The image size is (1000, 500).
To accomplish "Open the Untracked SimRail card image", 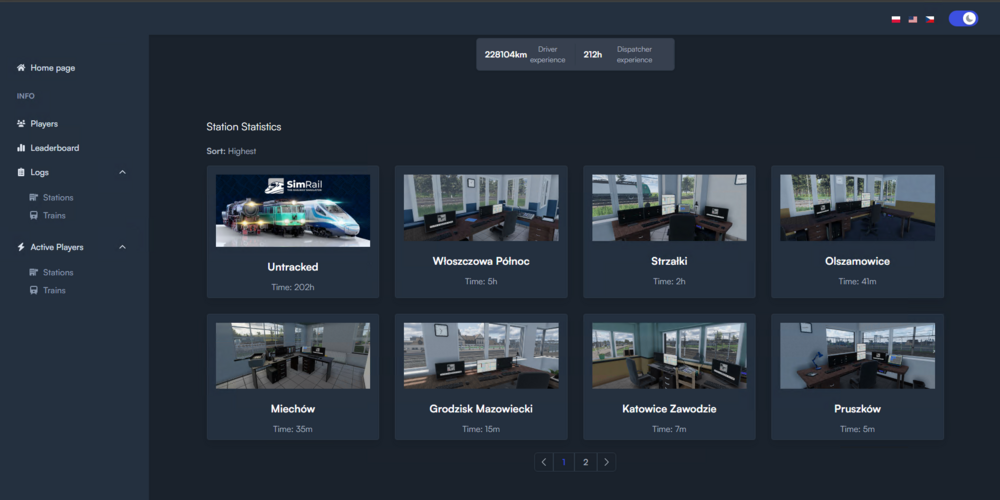I will click(x=293, y=210).
